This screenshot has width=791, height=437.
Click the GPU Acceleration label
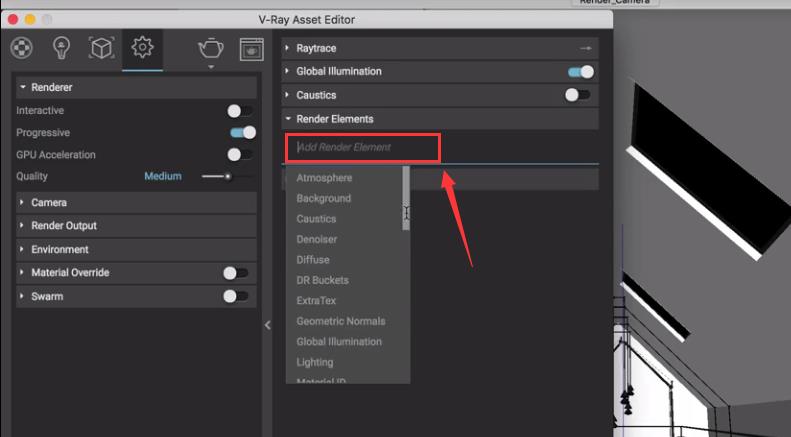point(55,155)
